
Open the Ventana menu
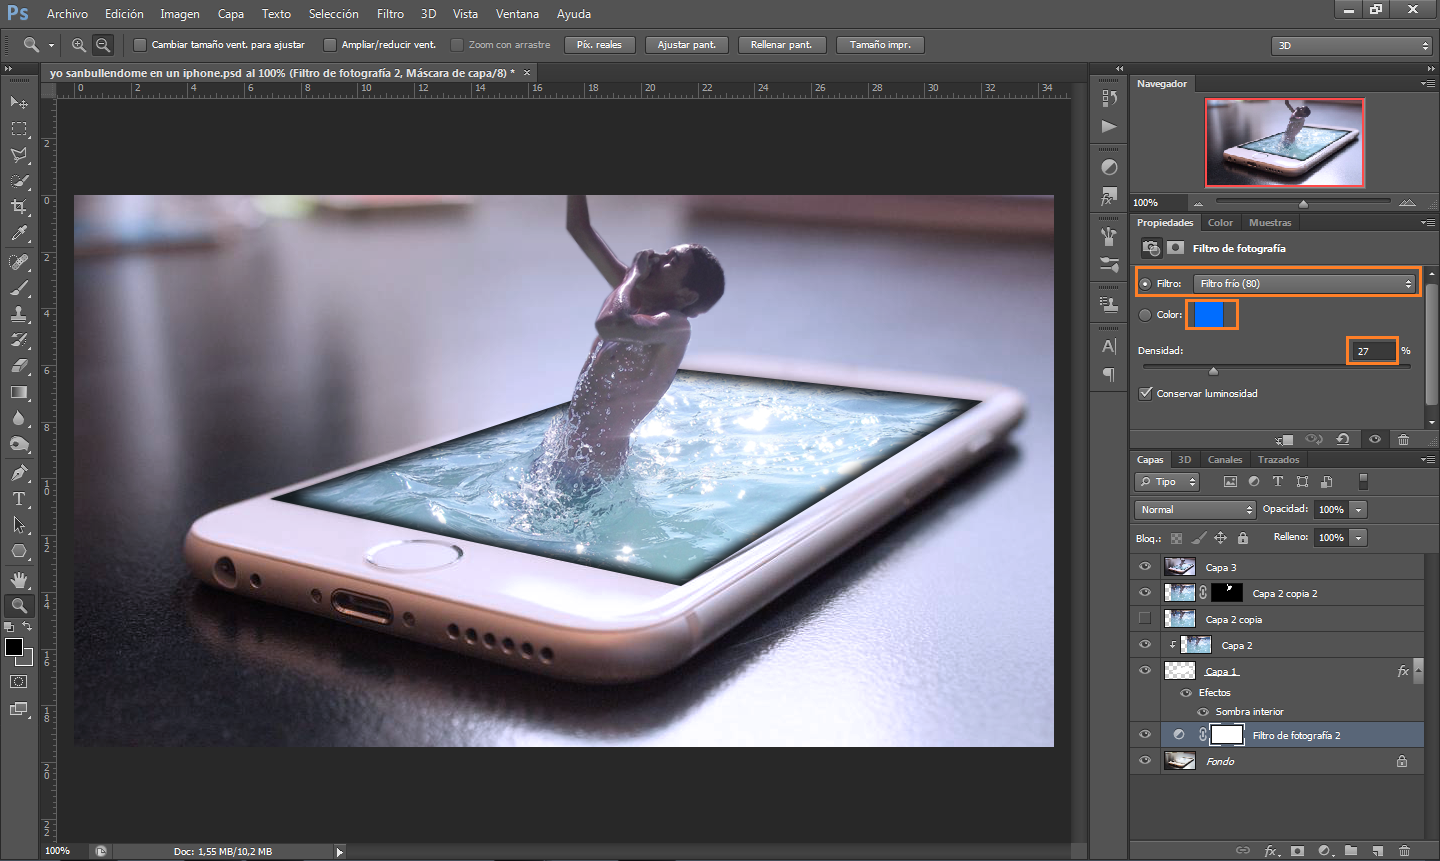517,14
